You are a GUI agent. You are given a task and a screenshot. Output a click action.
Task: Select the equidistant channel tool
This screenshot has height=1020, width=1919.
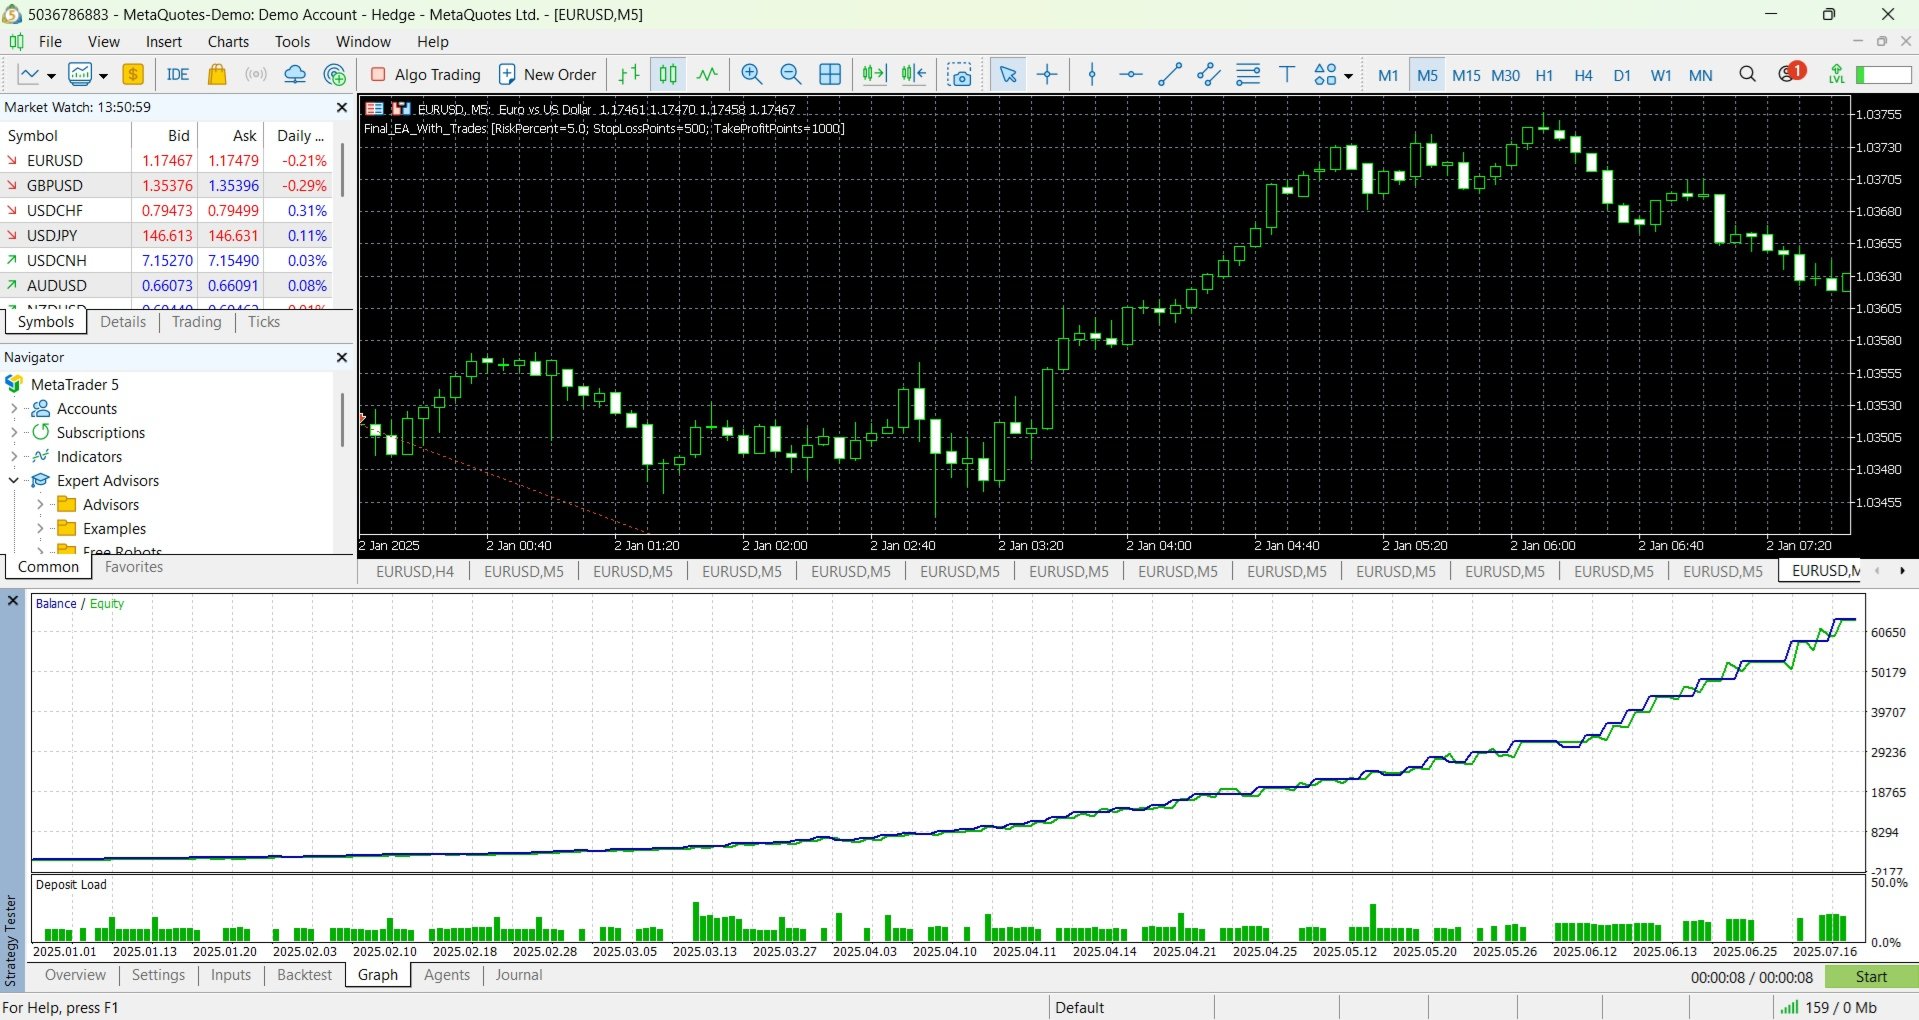pyautogui.click(x=1209, y=75)
